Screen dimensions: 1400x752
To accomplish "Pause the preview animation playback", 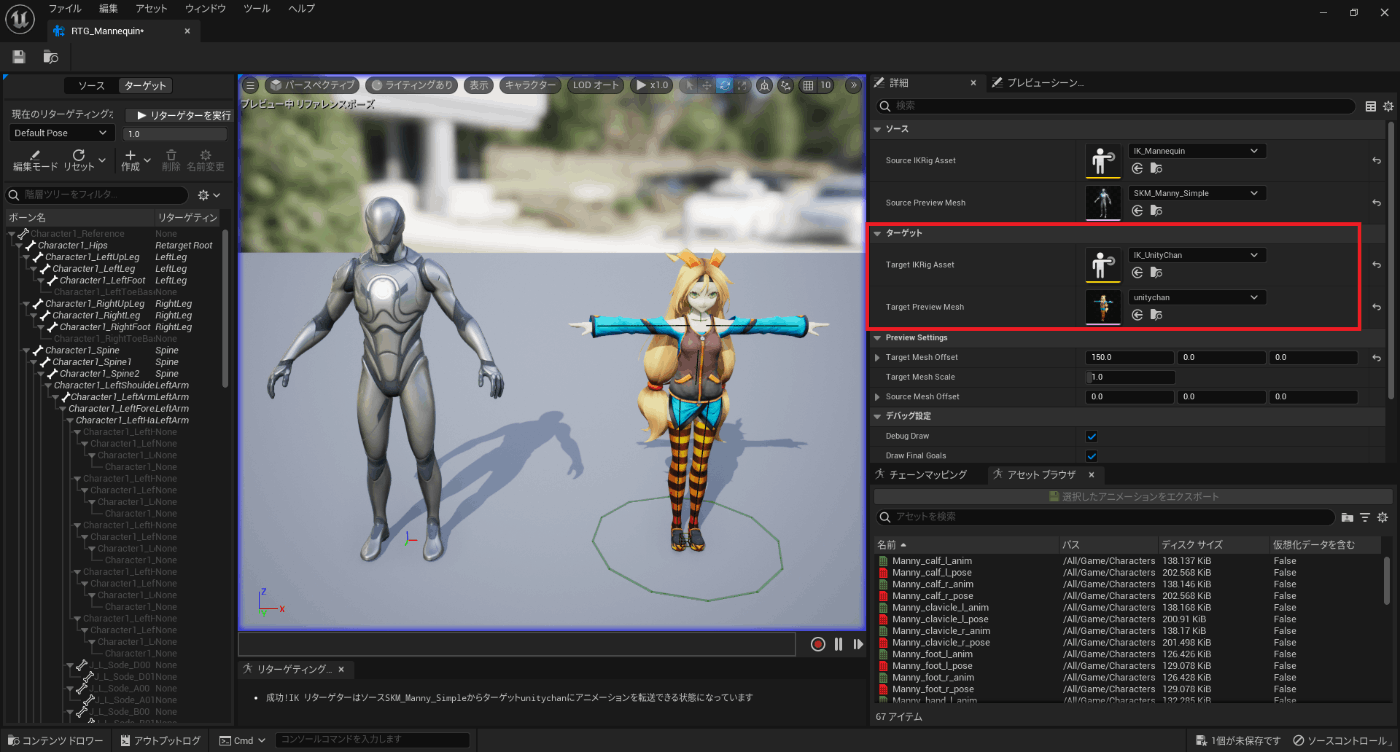I will pyautogui.click(x=839, y=645).
